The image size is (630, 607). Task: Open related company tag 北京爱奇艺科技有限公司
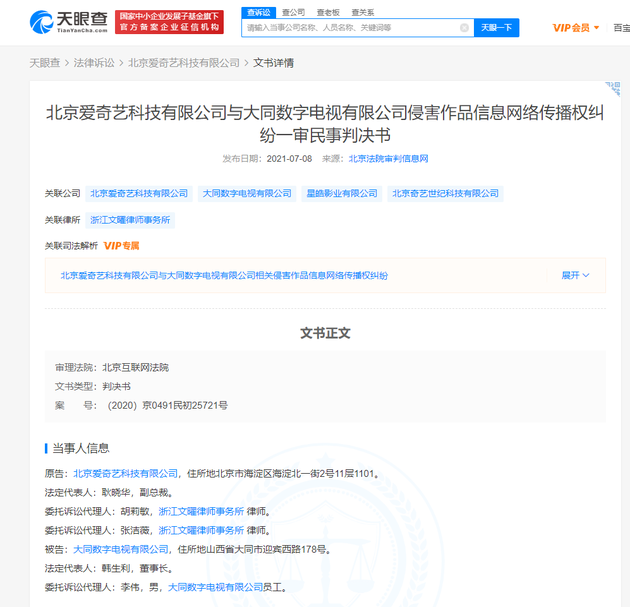pos(139,194)
